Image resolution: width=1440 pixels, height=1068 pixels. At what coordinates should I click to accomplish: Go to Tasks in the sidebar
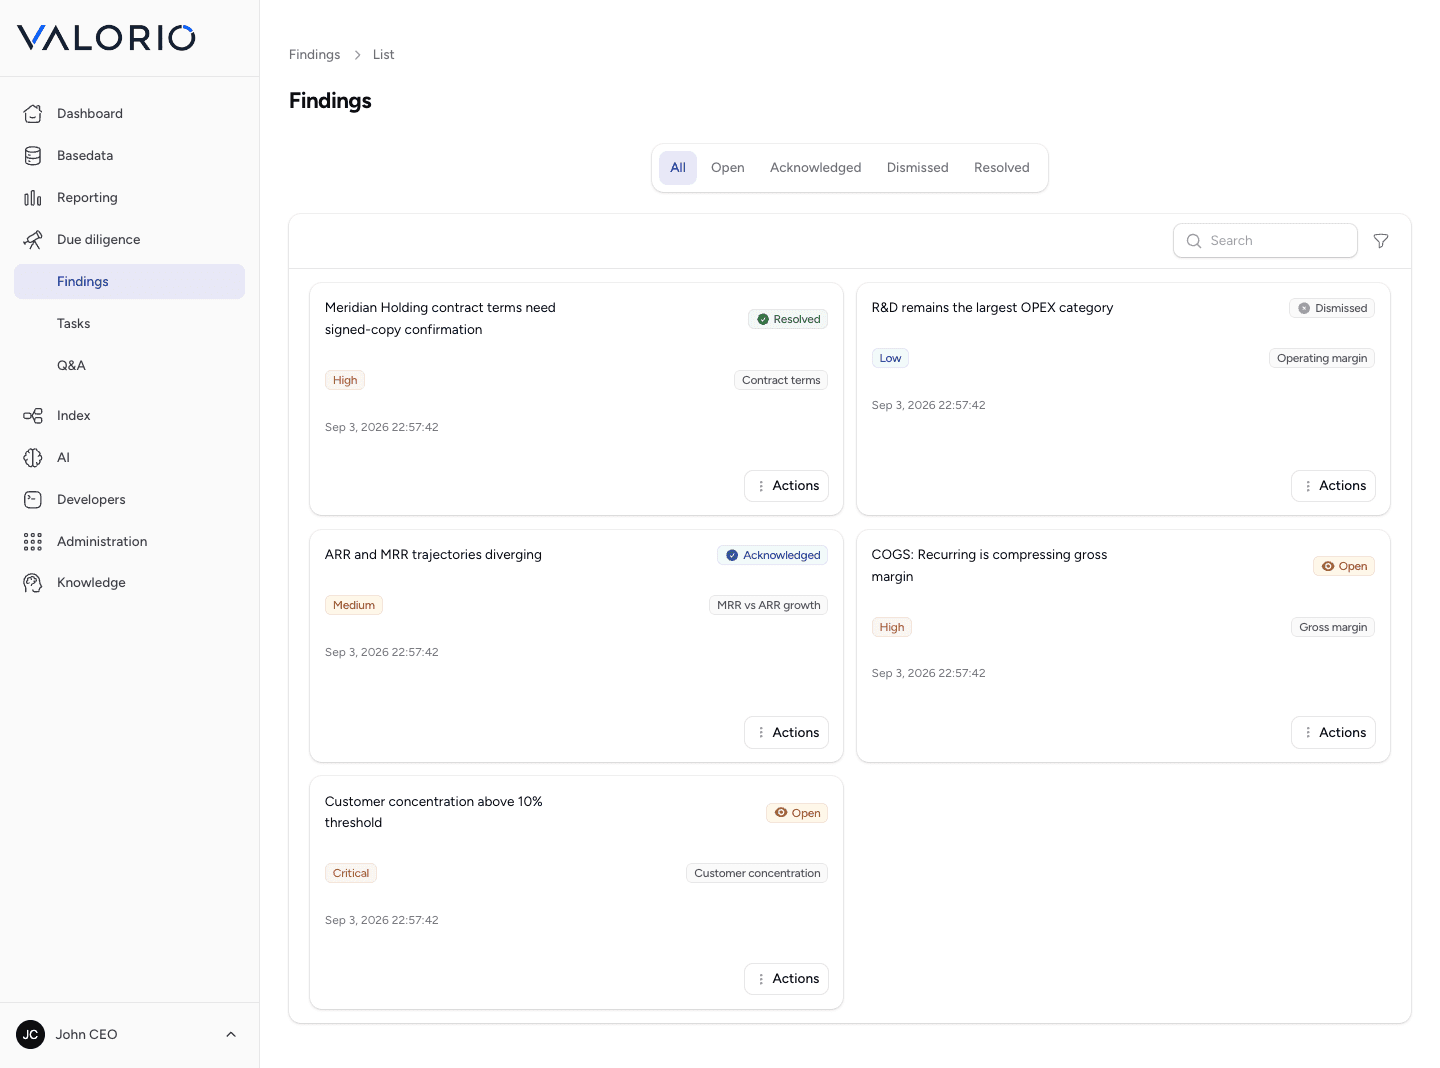(x=129, y=324)
